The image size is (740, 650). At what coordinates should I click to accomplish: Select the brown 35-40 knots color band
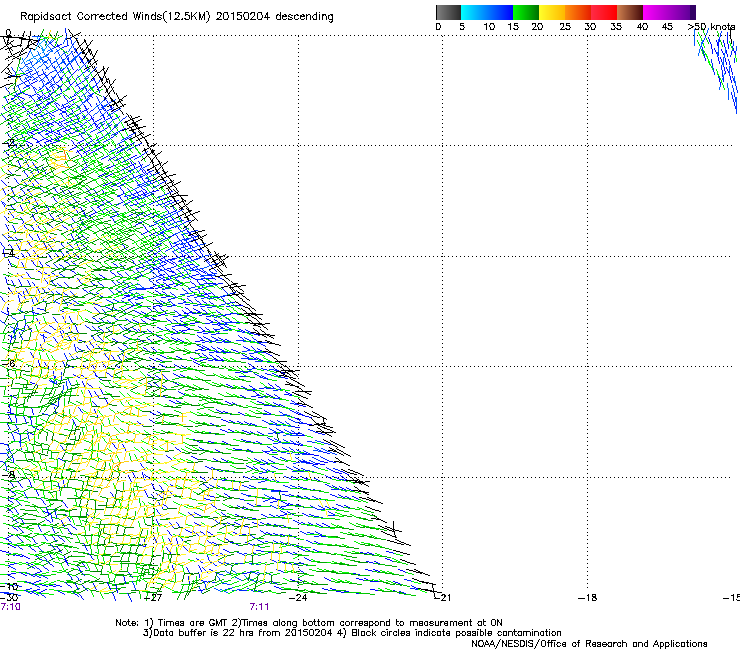(x=630, y=12)
